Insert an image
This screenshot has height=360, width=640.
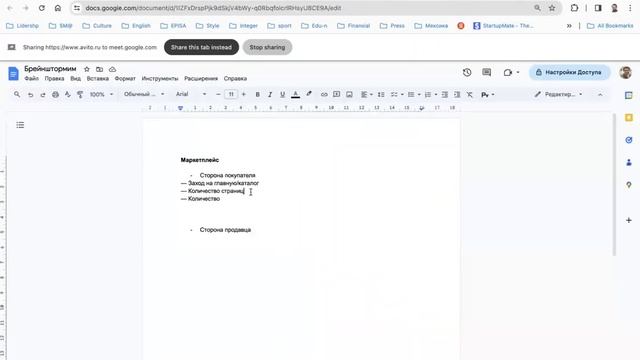pyautogui.click(x=349, y=95)
